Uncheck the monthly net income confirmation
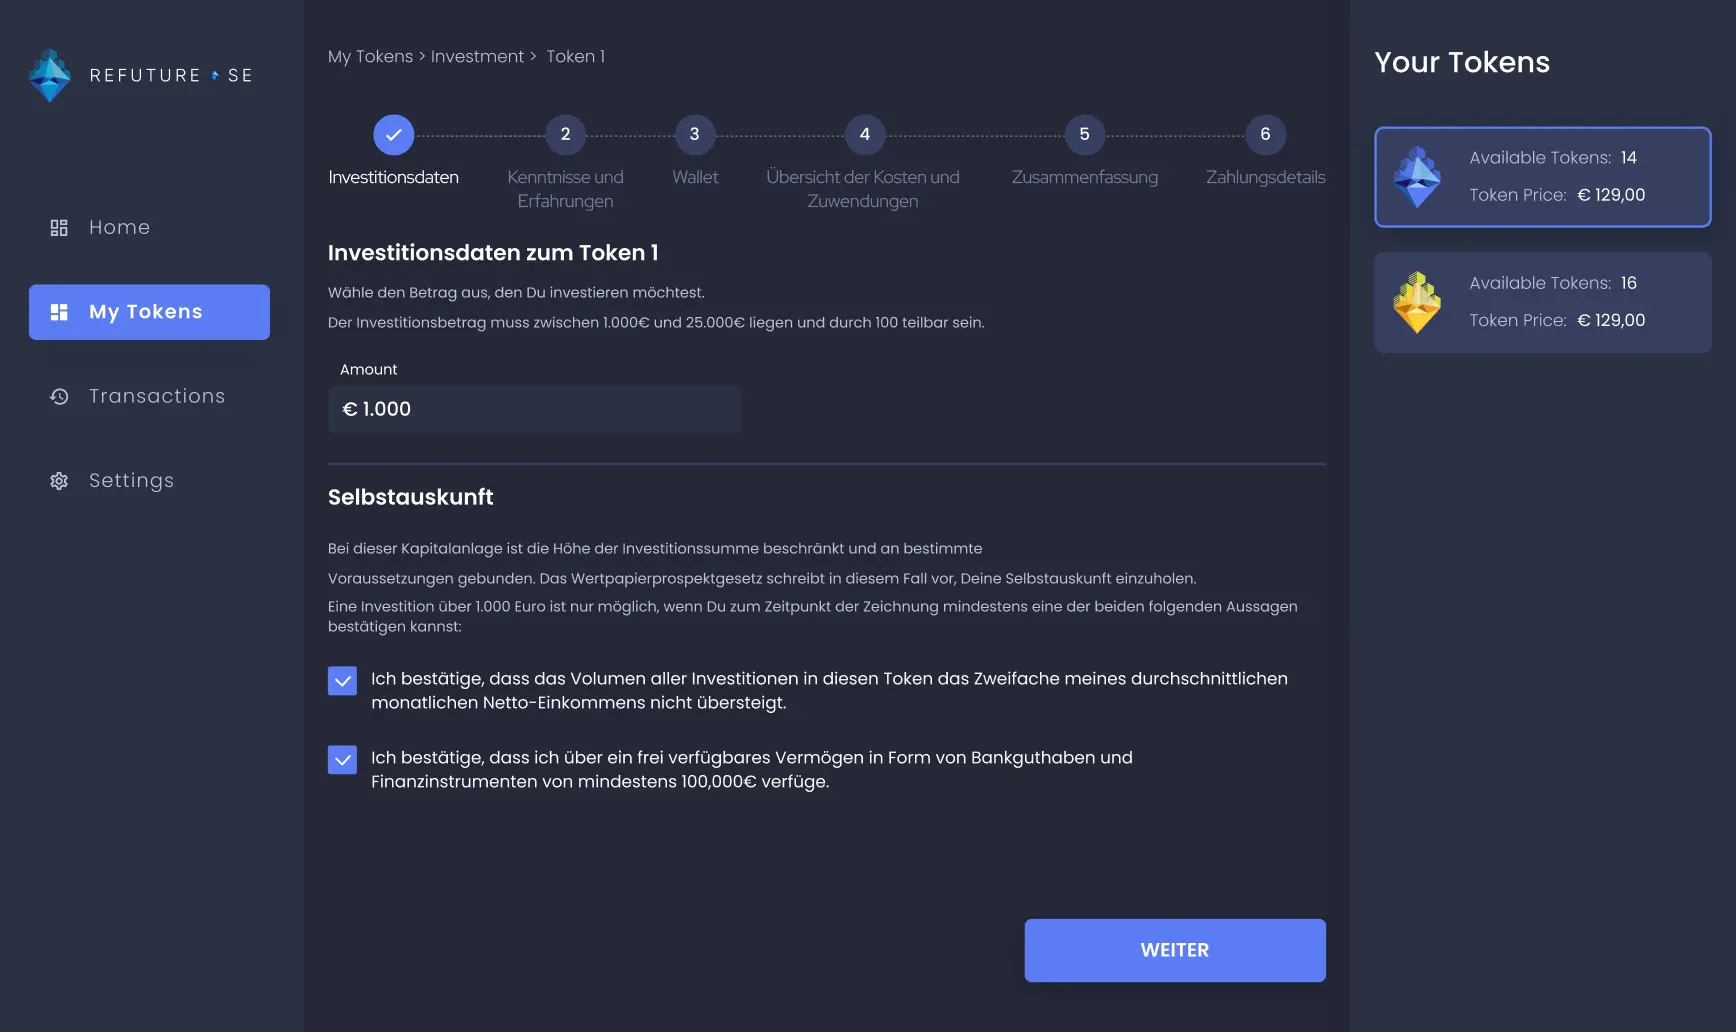Screen dimensions: 1736x1032 (341, 680)
